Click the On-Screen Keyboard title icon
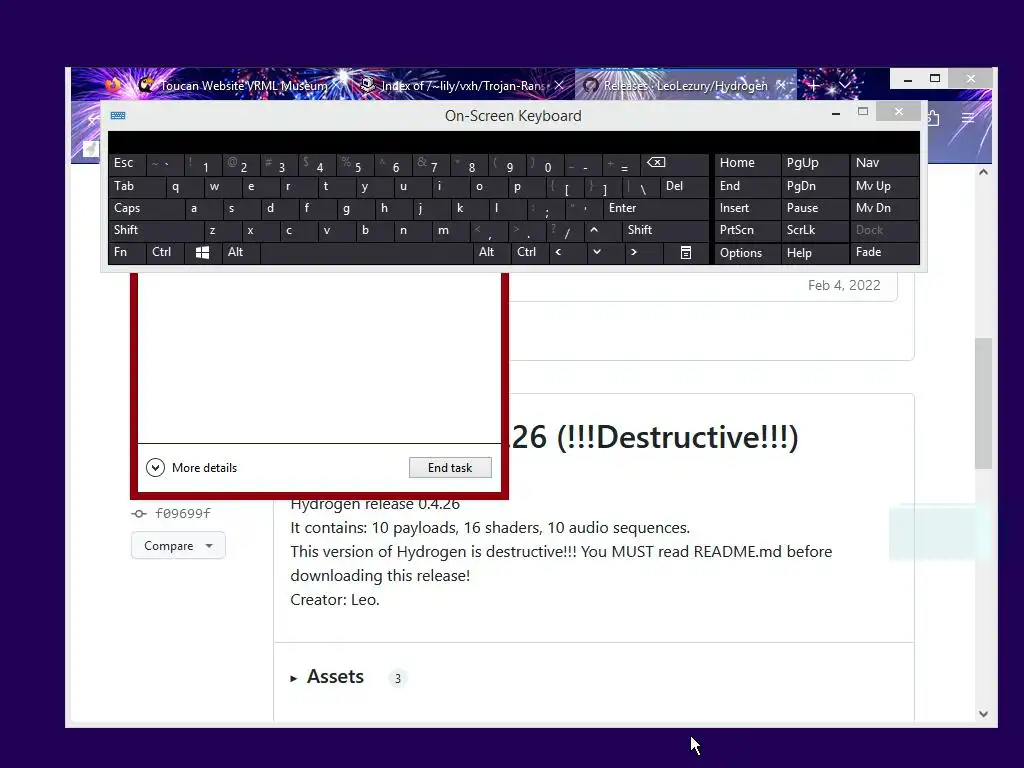Viewport: 1024px width, 768px height. [x=118, y=116]
